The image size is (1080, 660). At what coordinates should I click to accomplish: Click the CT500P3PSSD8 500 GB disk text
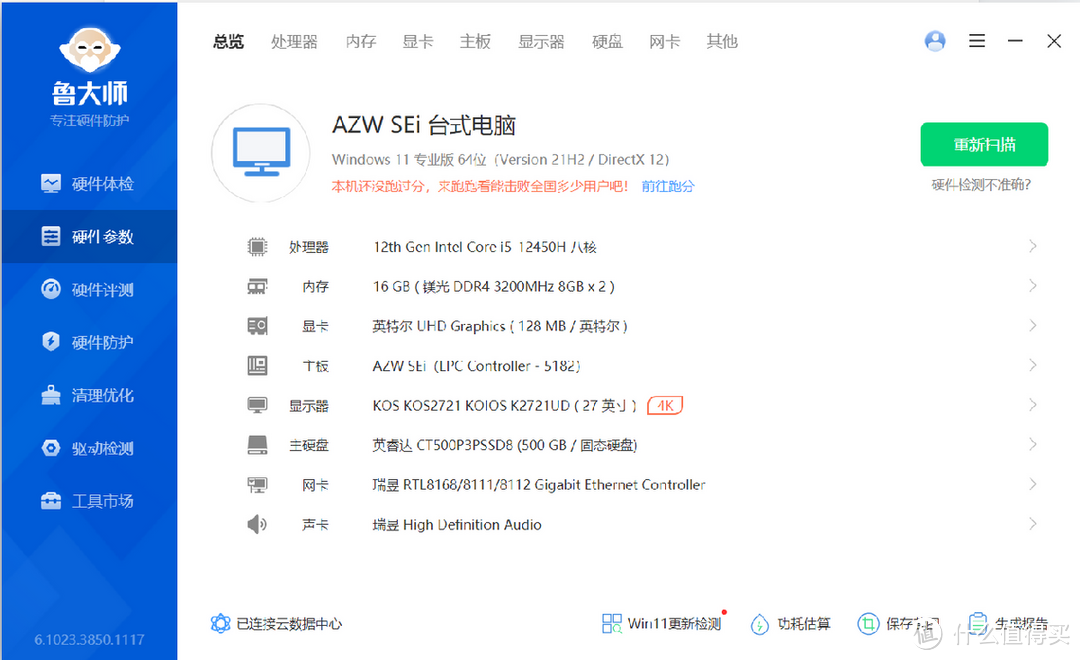[x=505, y=445]
